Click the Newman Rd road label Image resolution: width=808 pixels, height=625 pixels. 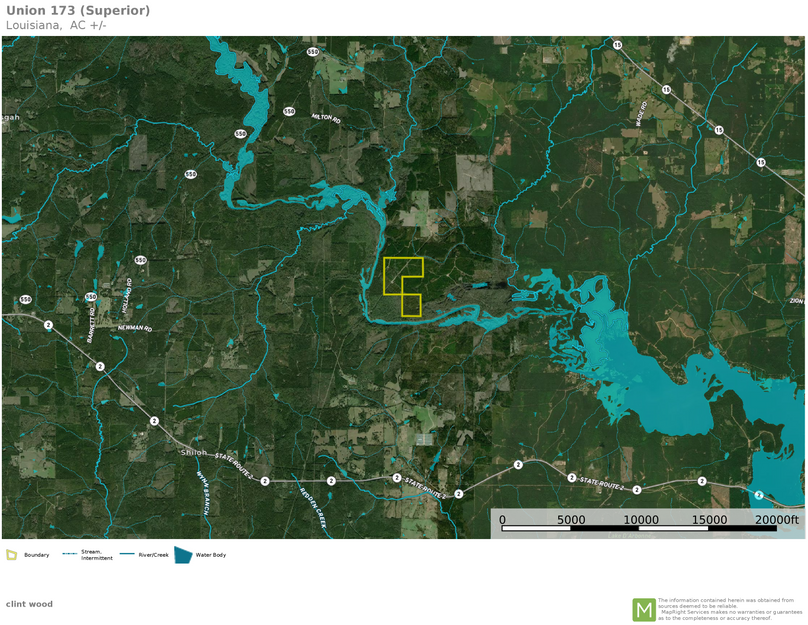[x=134, y=328]
